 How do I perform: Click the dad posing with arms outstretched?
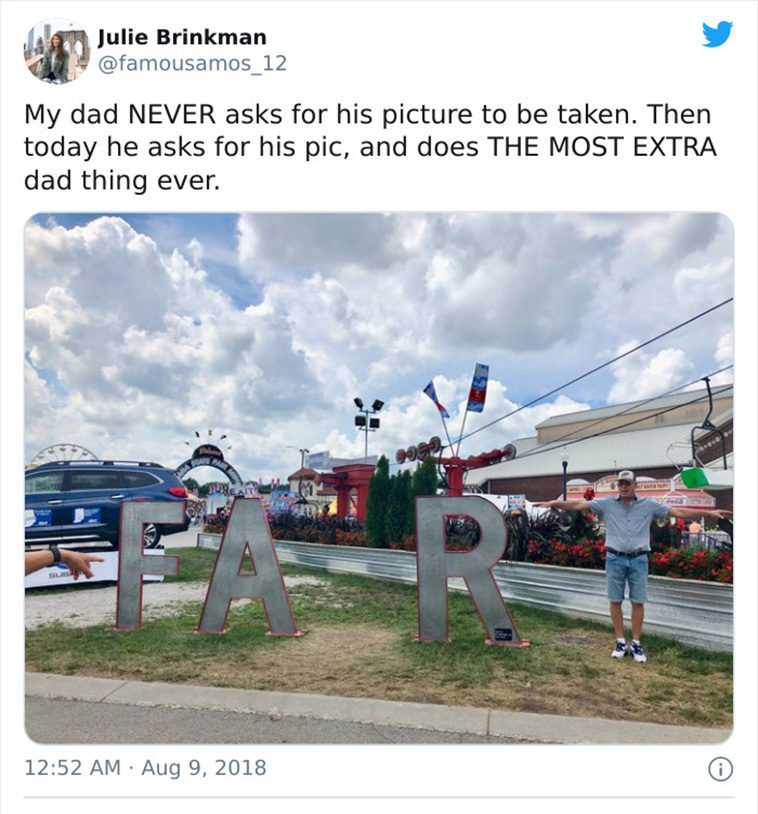coord(630,565)
